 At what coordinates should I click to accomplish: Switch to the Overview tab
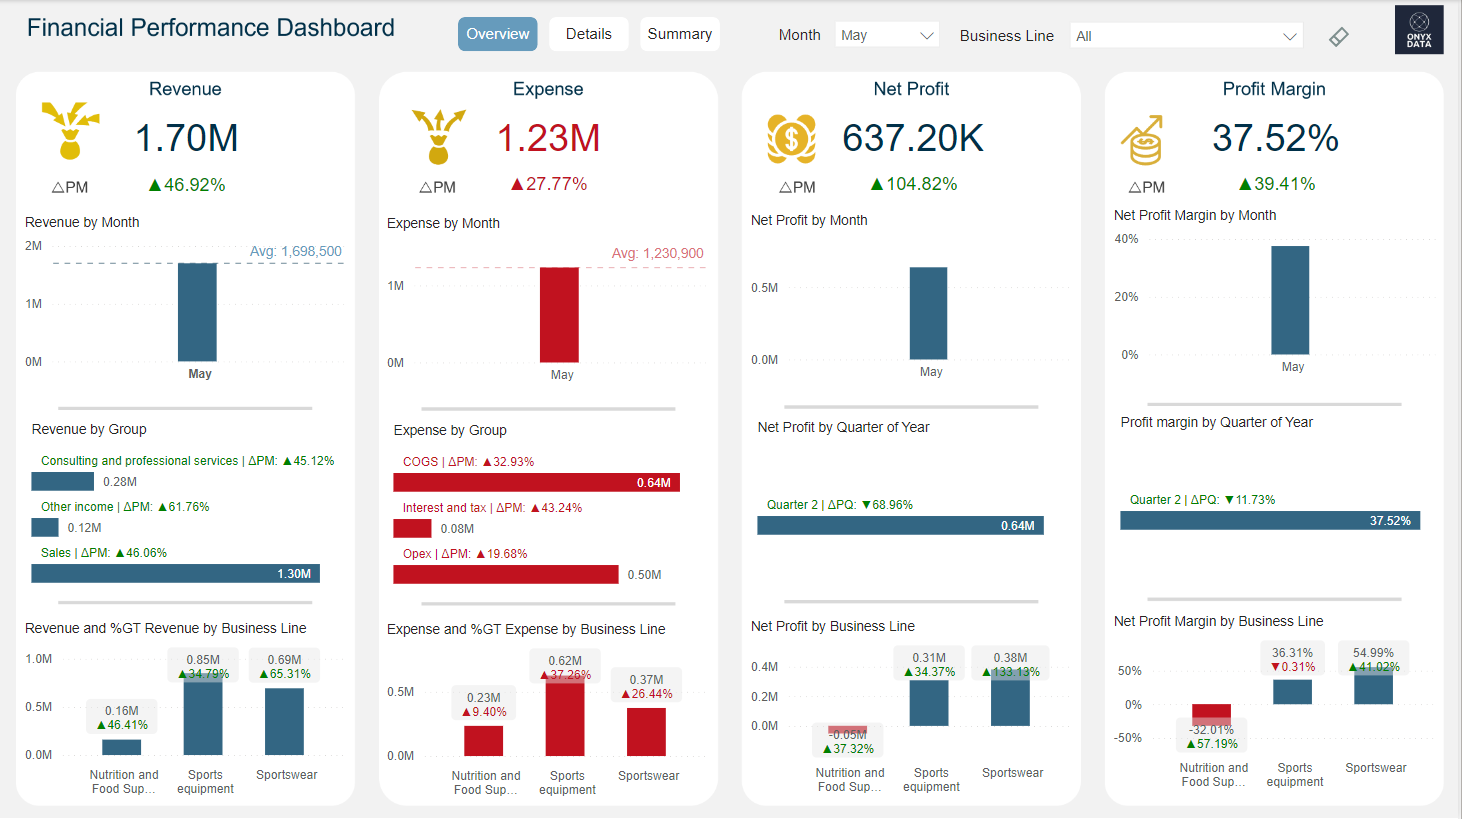pos(497,34)
